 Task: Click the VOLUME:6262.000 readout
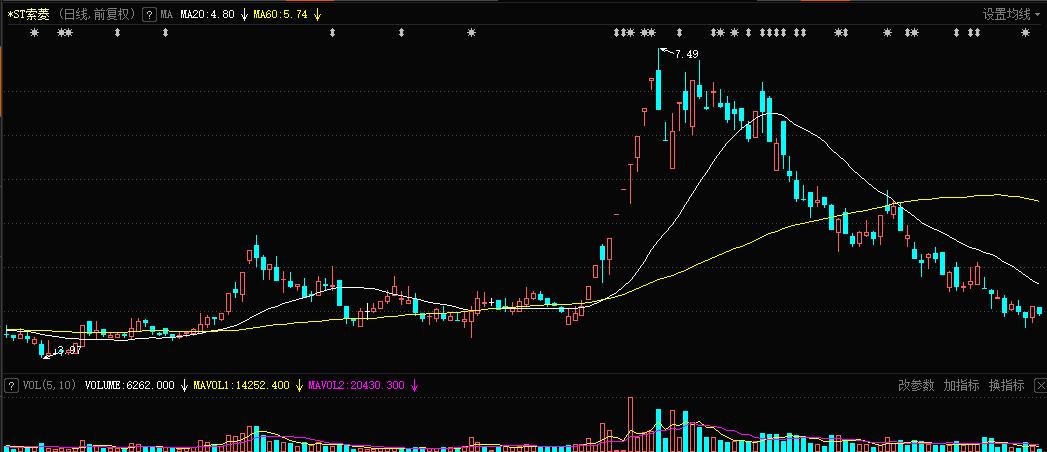pos(130,385)
